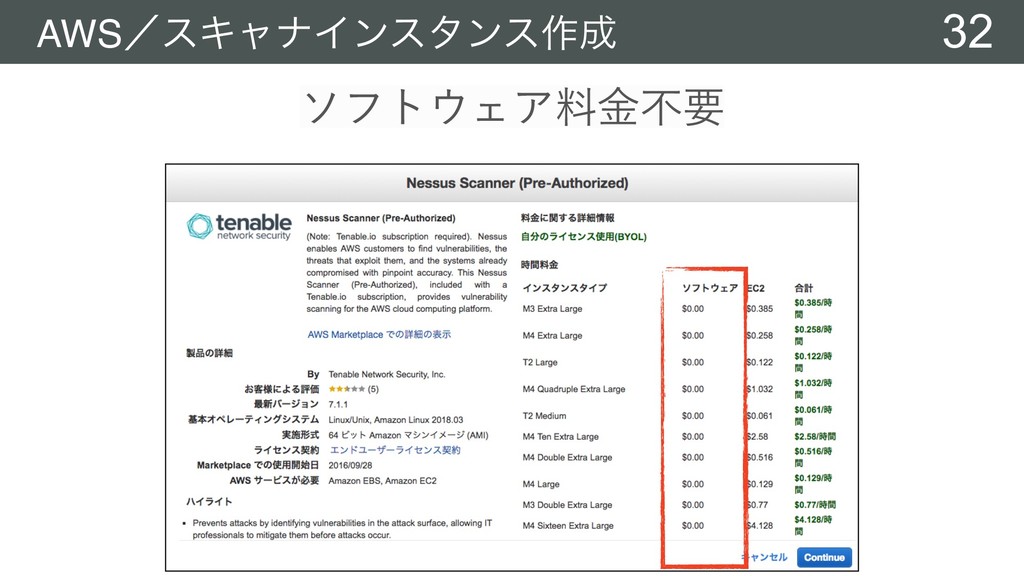Screen dimensions: 1024x576
Task: Click the ソフトウェア column header
Action: (710, 288)
